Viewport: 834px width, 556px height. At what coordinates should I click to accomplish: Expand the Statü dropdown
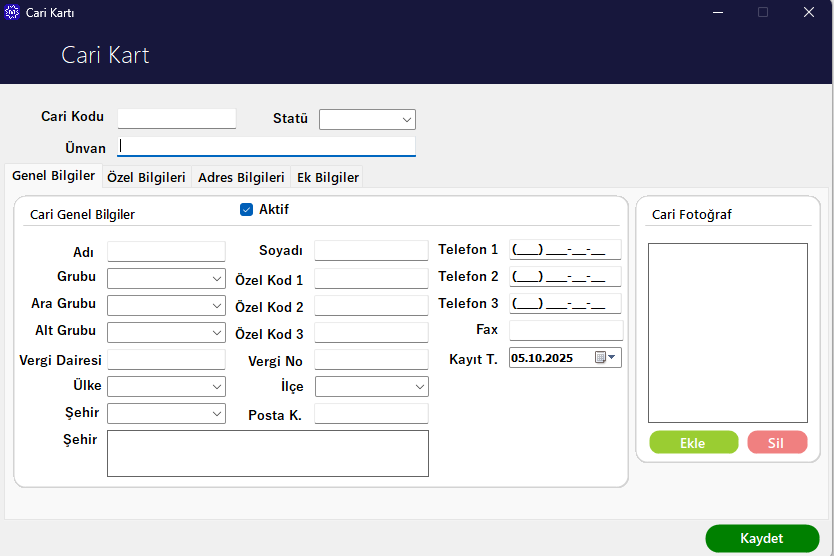click(x=406, y=120)
